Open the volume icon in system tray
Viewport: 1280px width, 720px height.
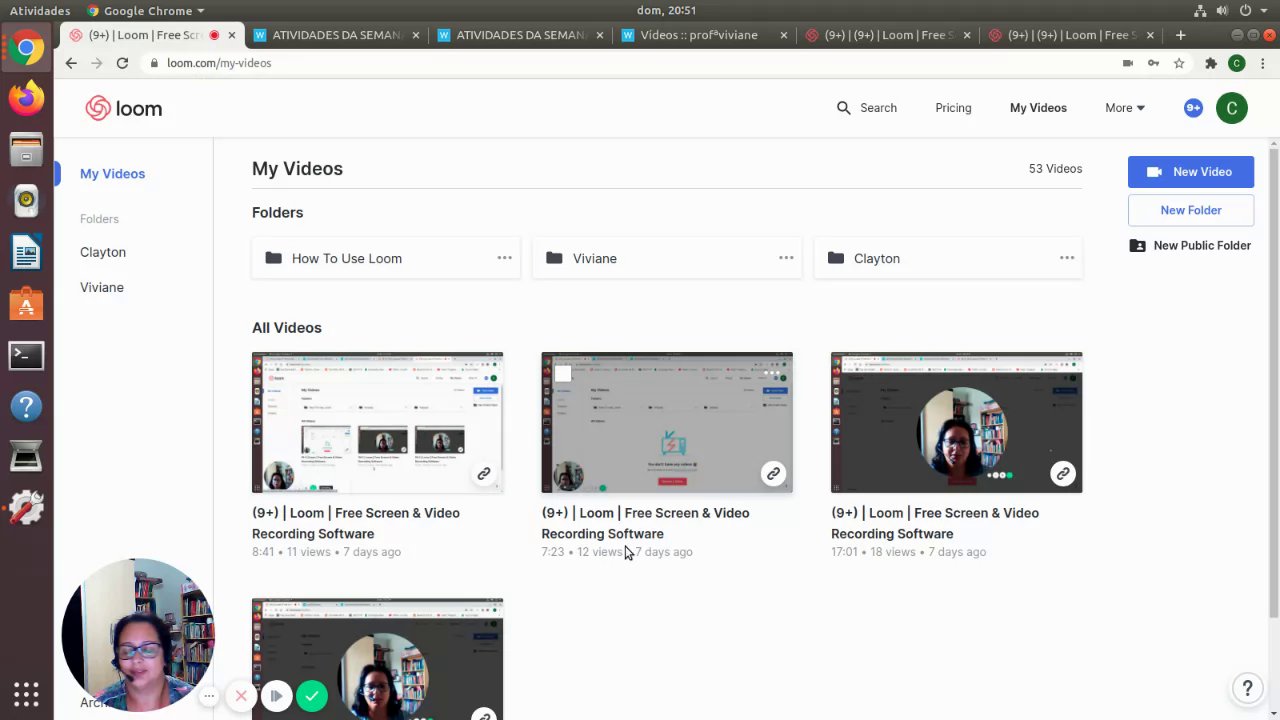click(1221, 11)
